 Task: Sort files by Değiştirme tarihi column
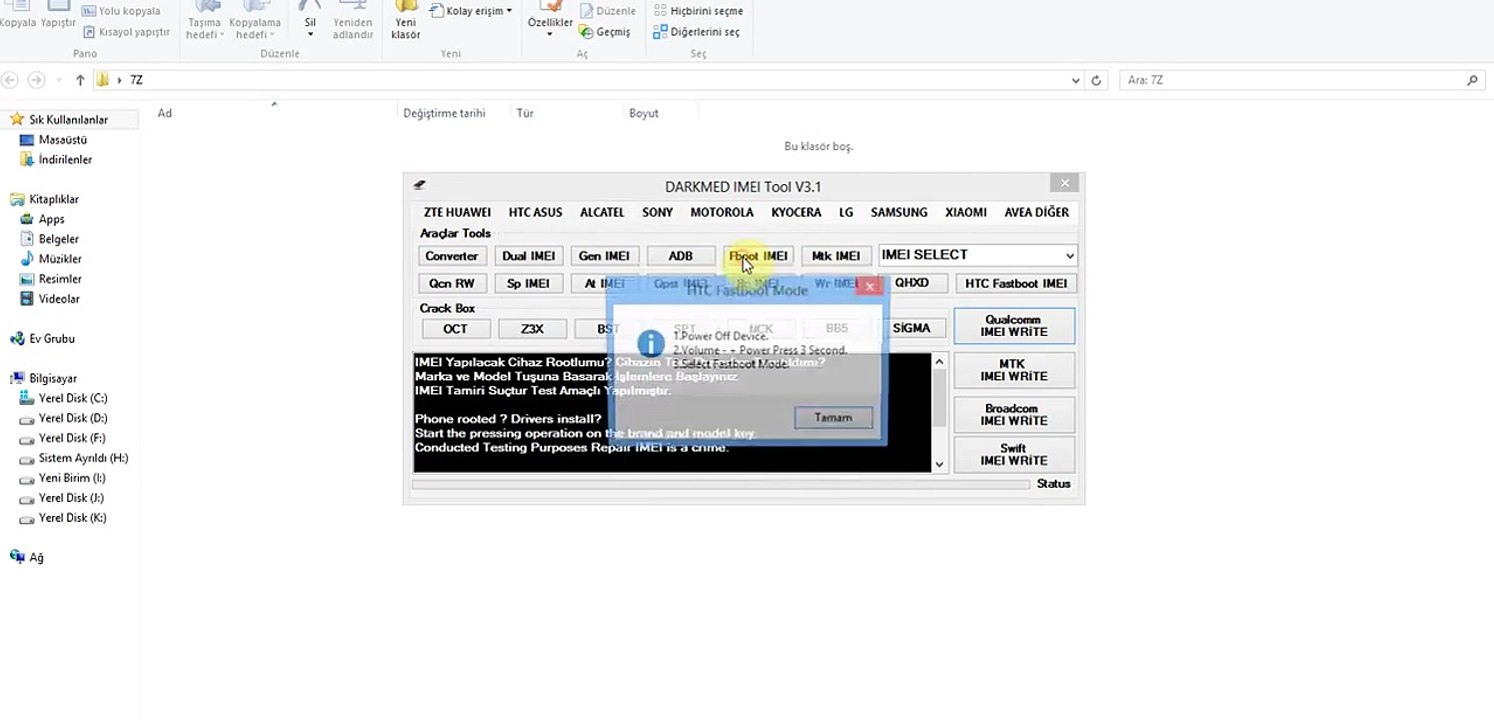(444, 114)
